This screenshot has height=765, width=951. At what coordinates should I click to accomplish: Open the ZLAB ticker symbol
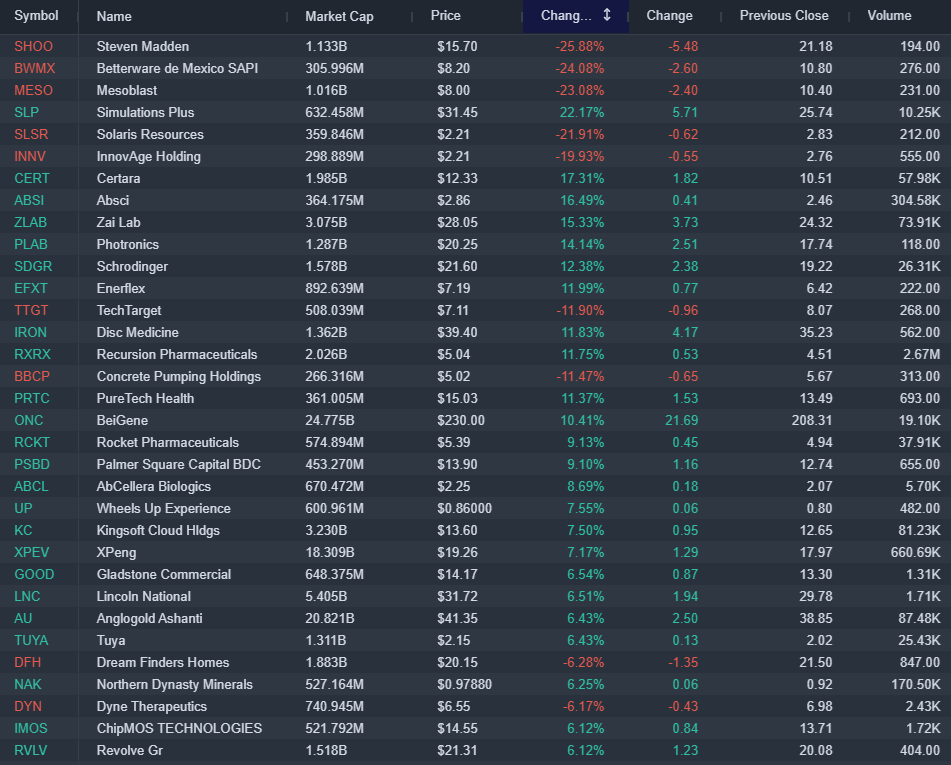[x=30, y=222]
